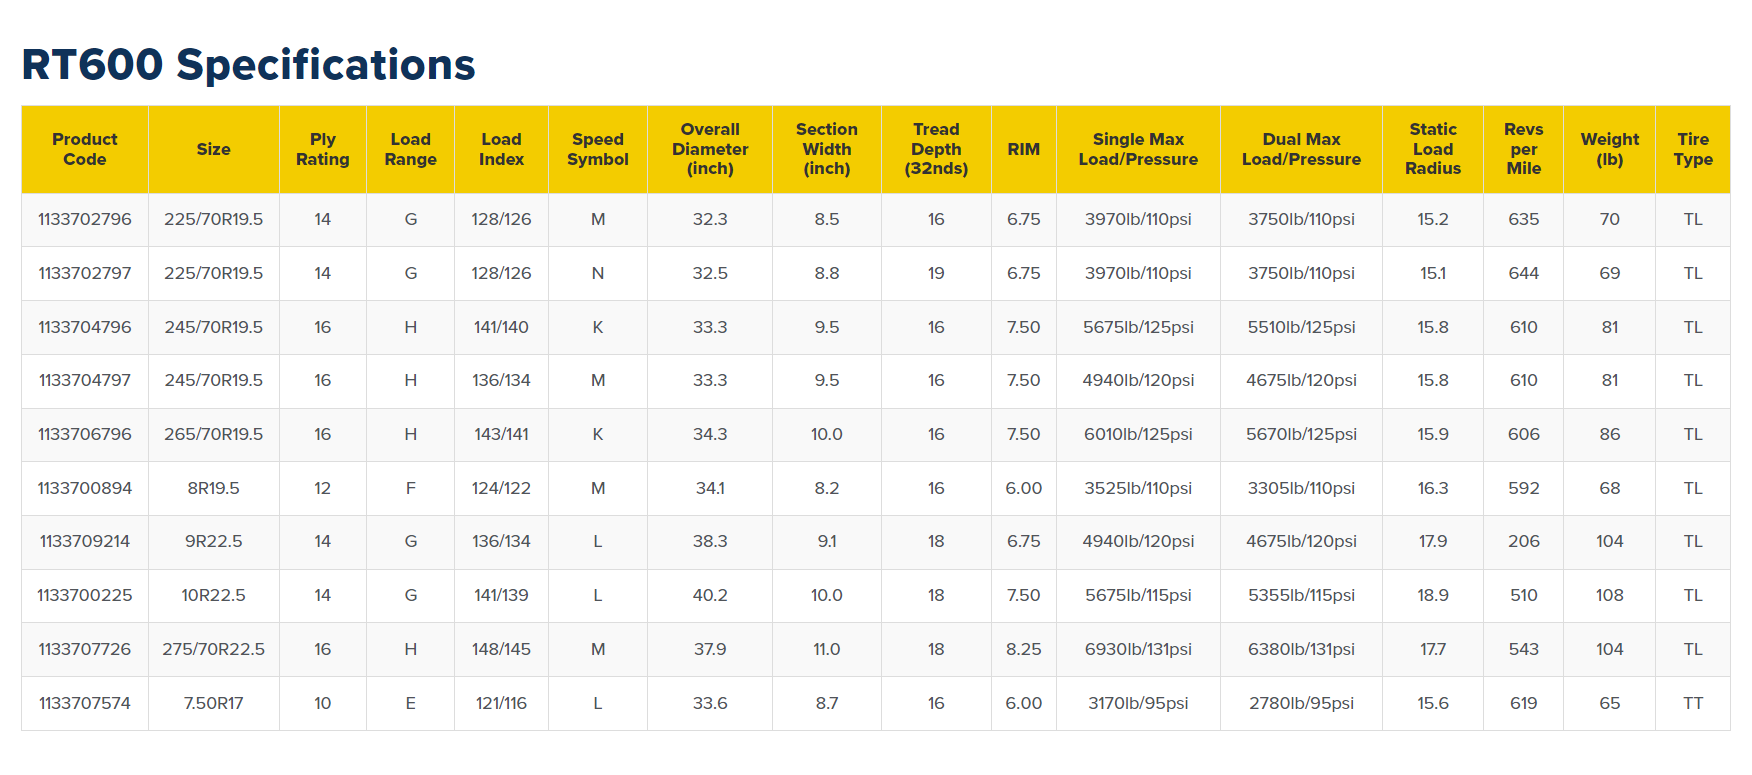Click the Single Max Load/Pressure header
Image resolution: width=1752 pixels, height=775 pixels.
[x=1138, y=149]
